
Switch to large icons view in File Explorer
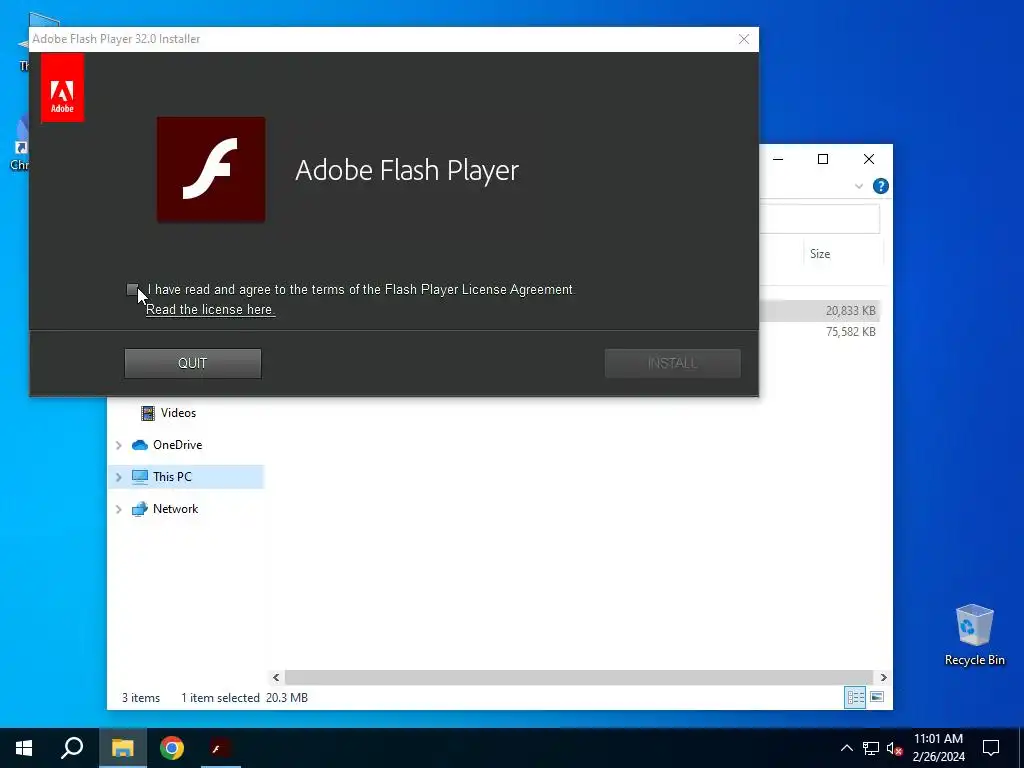point(877,697)
